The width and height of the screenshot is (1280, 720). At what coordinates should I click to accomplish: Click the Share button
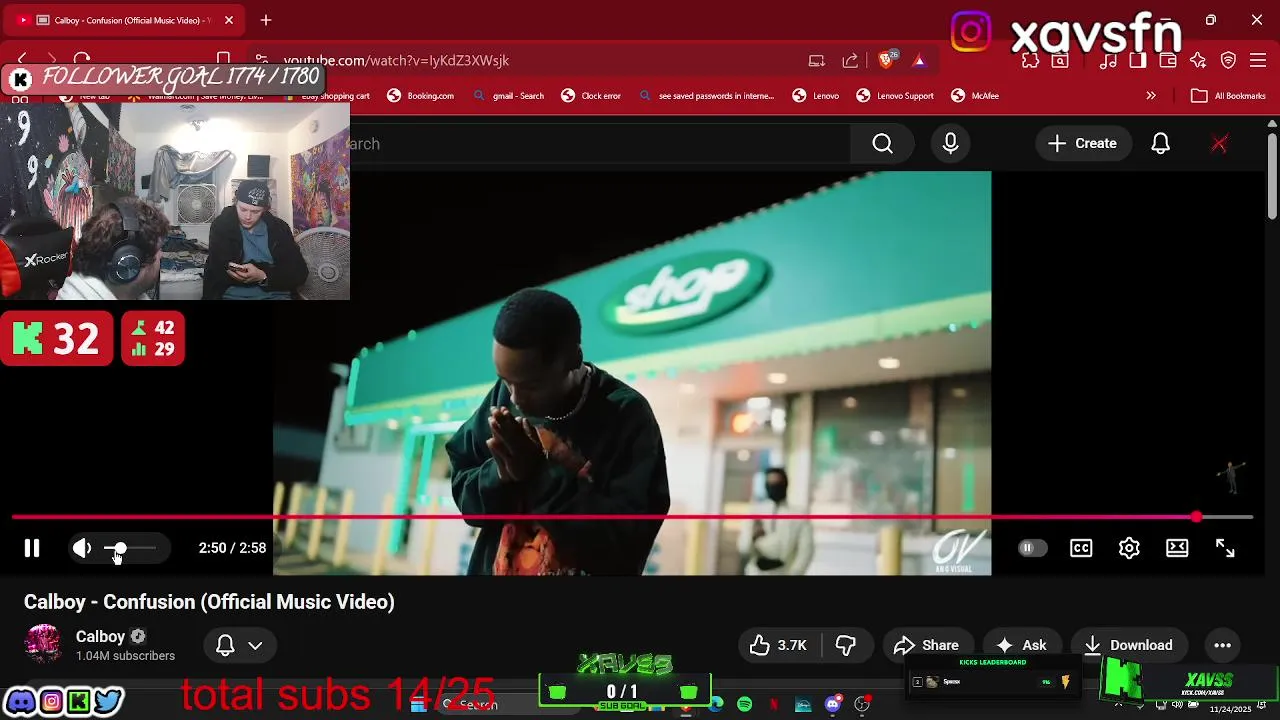[x=927, y=645]
